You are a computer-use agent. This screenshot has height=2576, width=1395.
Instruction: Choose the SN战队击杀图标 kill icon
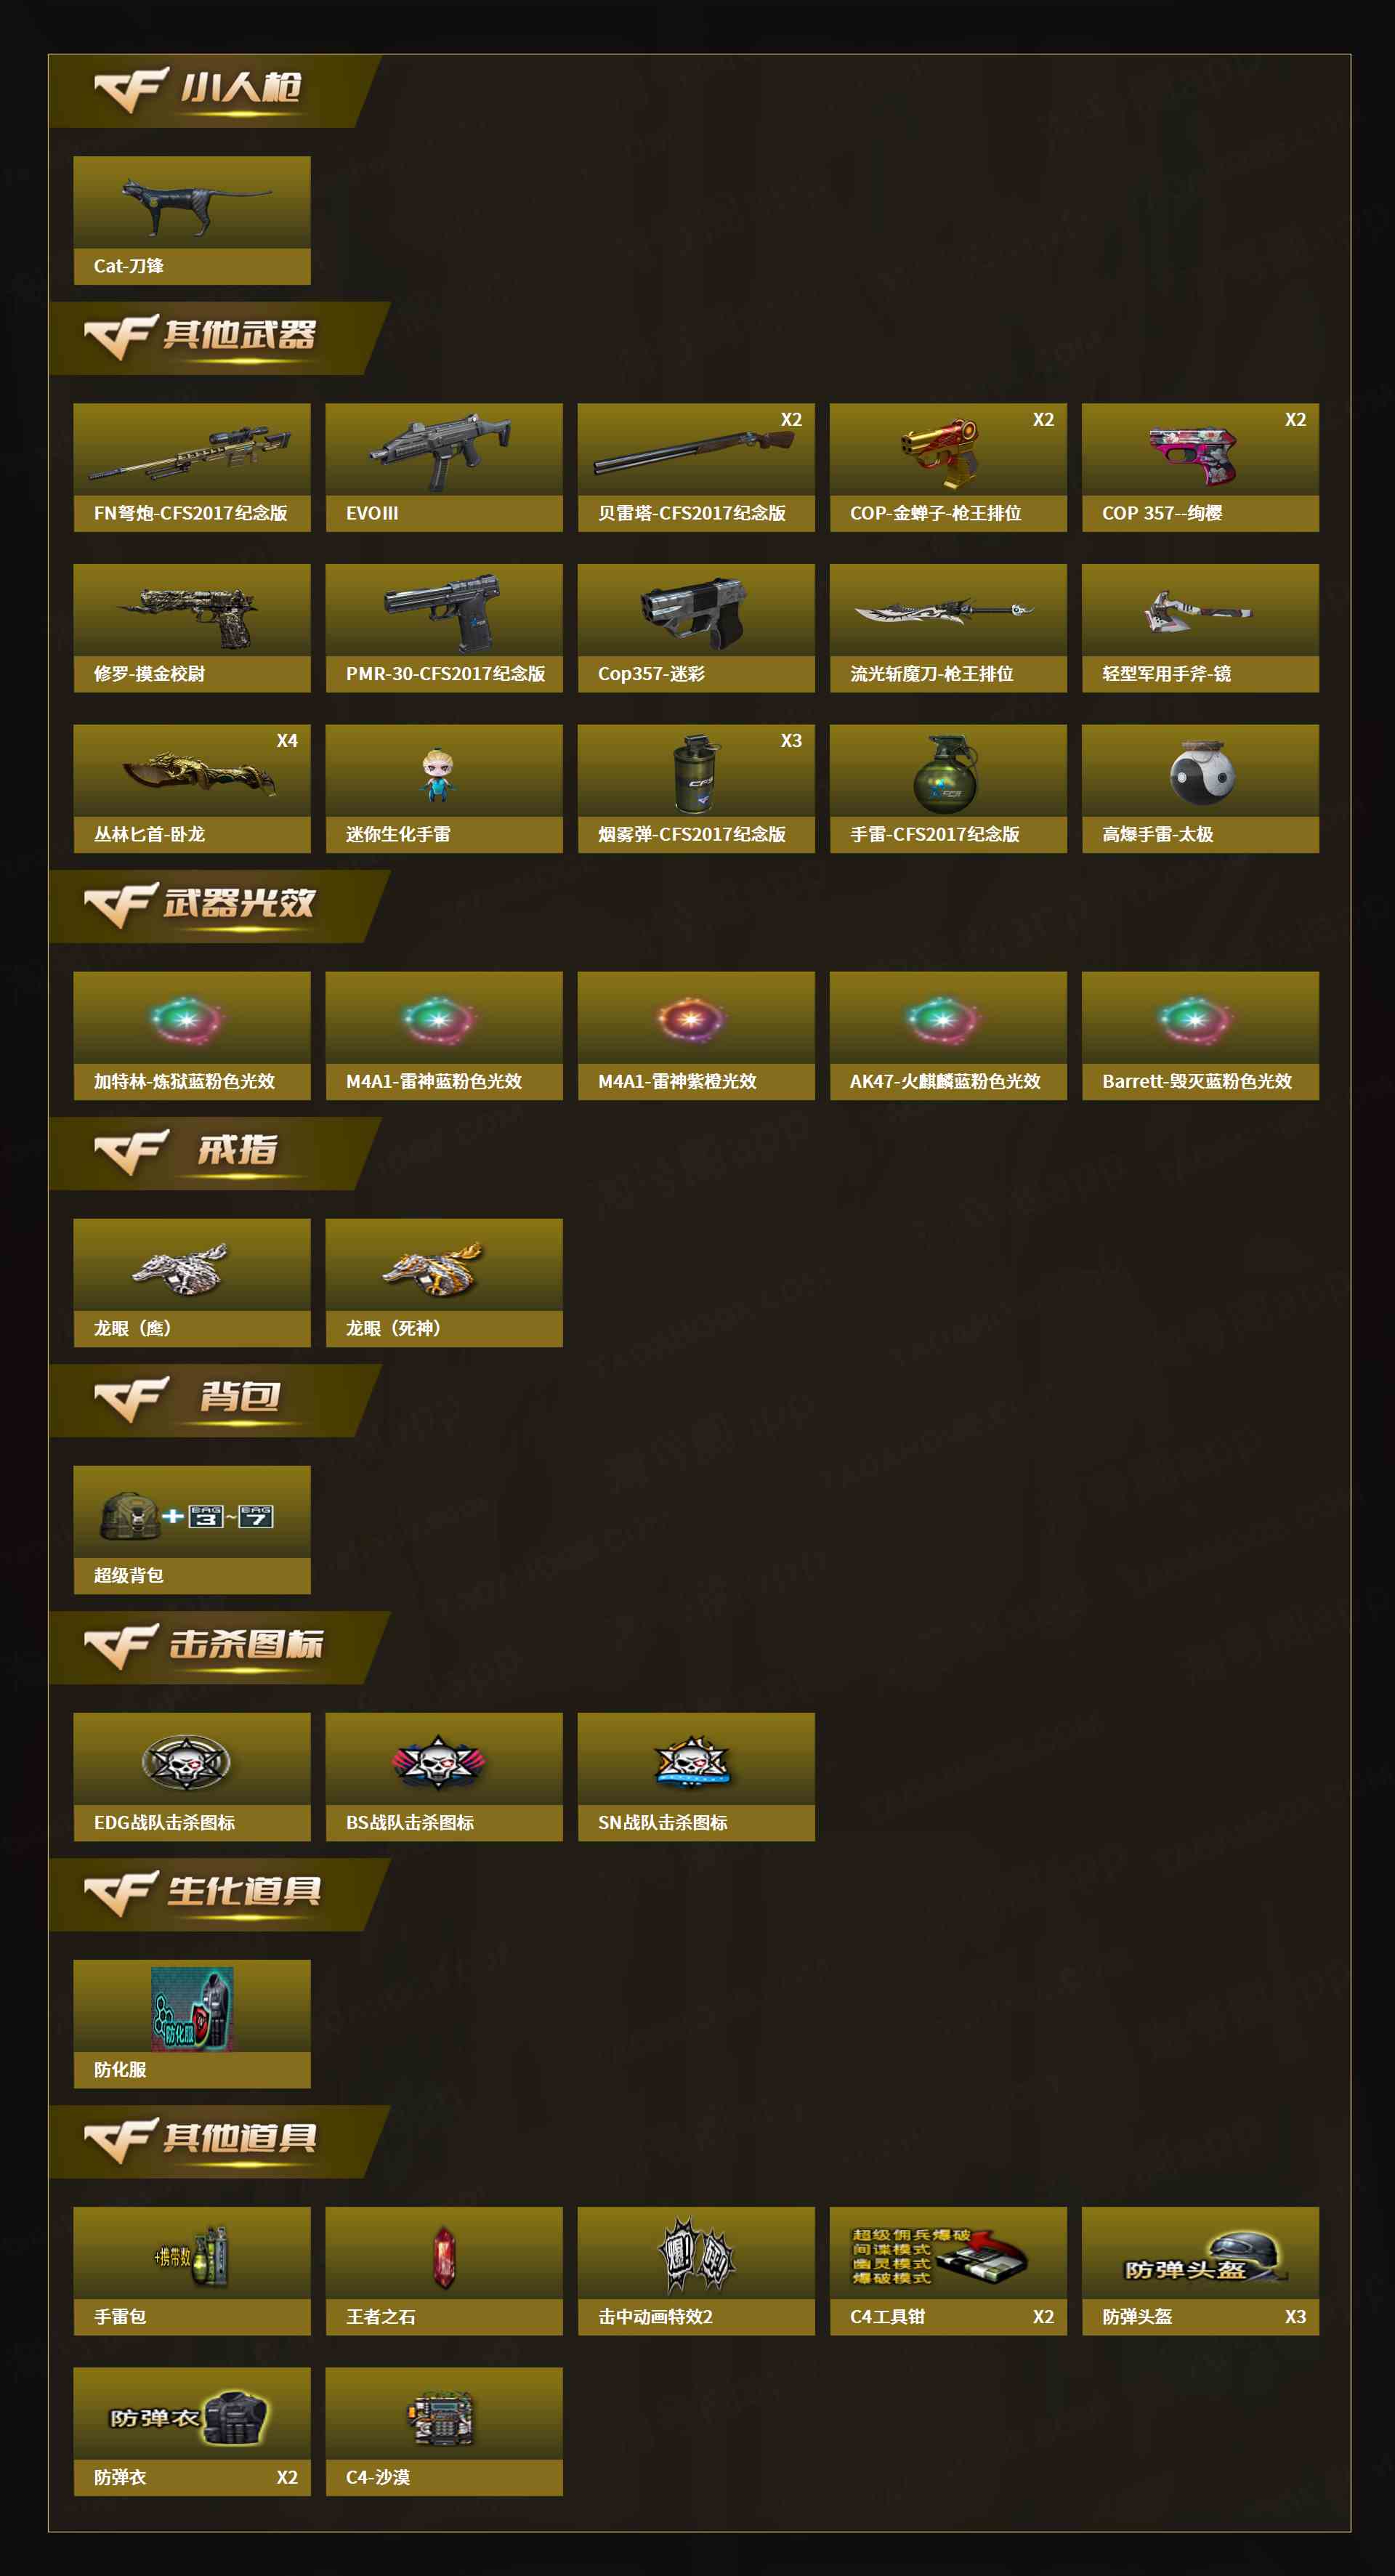coord(696,1777)
